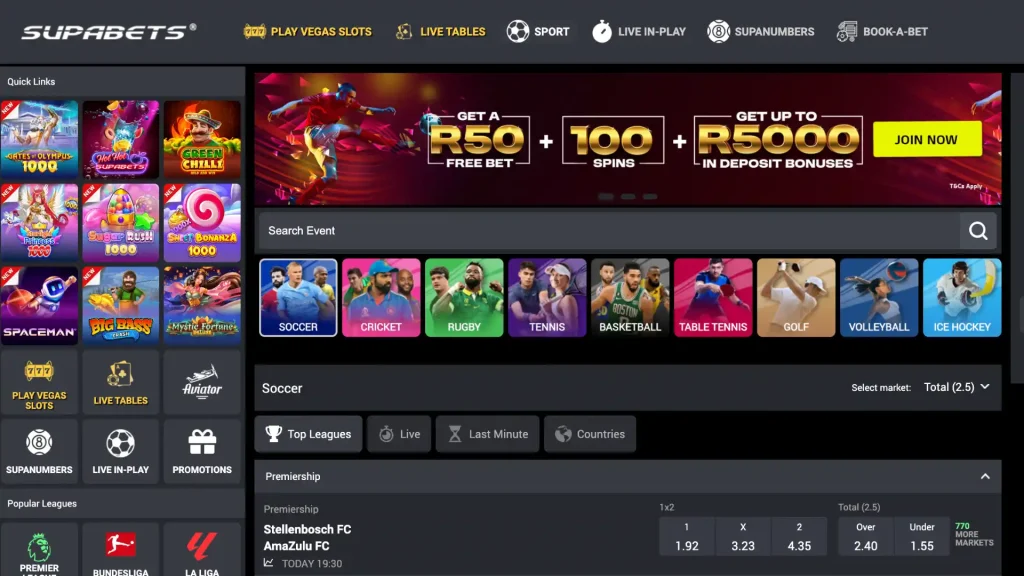Open Live Tables quick link tile
The image size is (1024, 576).
pyautogui.click(x=121, y=383)
